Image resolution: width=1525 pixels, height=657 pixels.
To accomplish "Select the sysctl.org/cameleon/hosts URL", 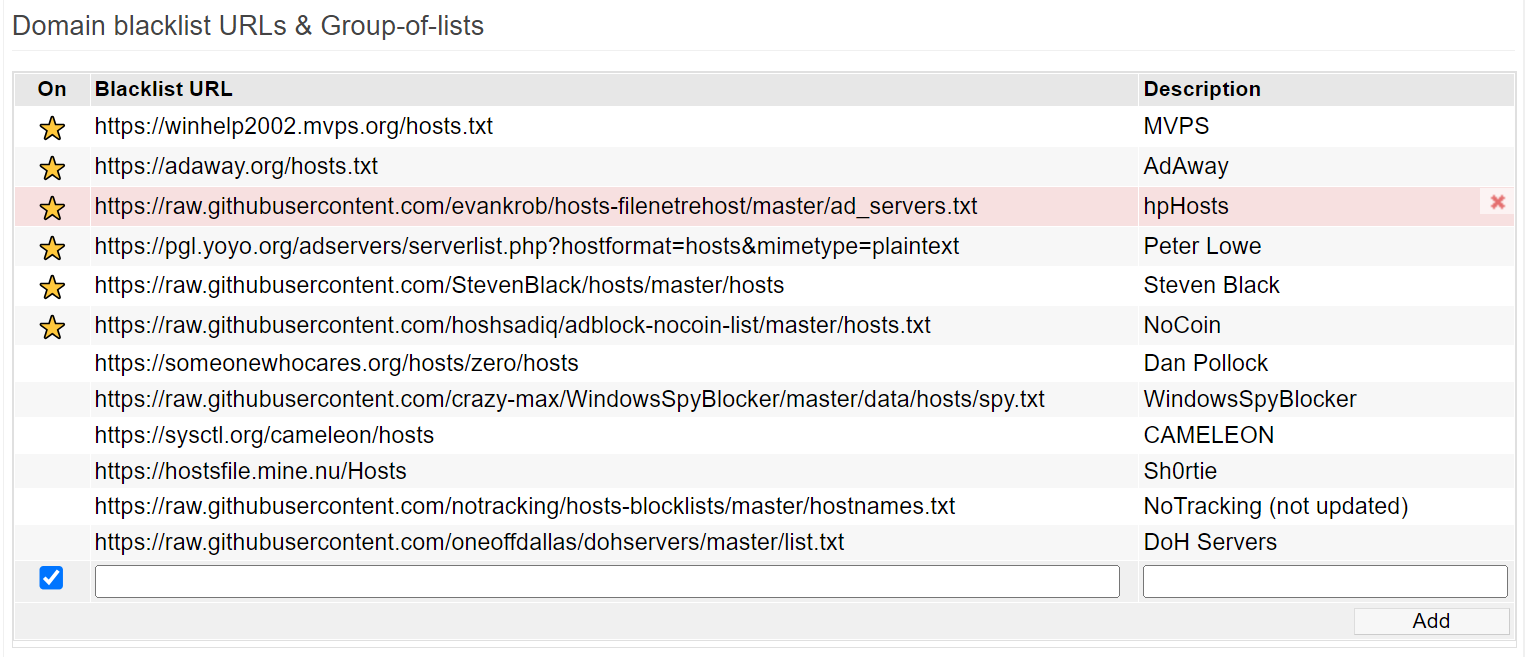I will coord(264,435).
